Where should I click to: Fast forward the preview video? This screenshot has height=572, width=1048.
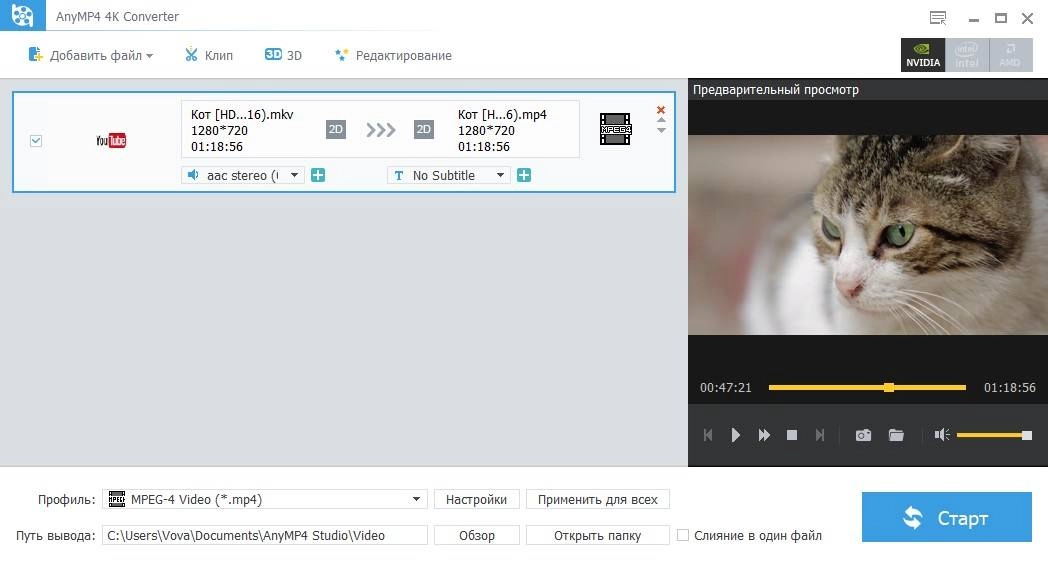pos(764,435)
